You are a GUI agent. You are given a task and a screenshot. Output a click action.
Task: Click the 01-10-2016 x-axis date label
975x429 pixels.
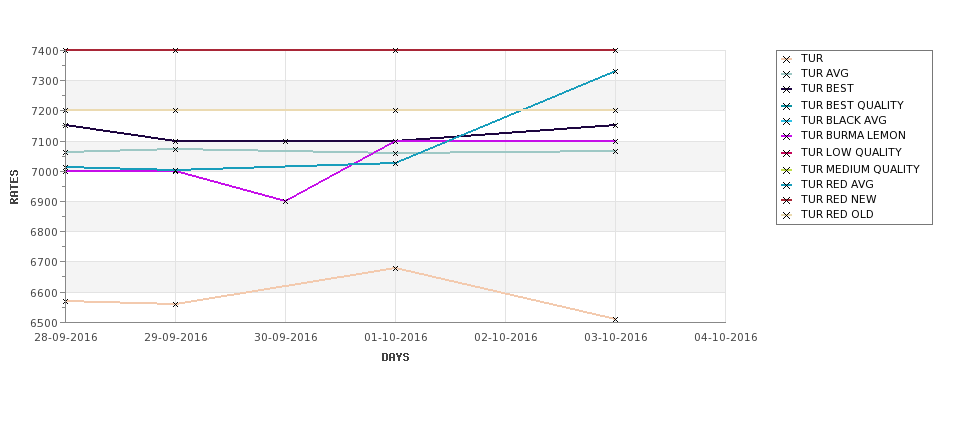[395, 338]
